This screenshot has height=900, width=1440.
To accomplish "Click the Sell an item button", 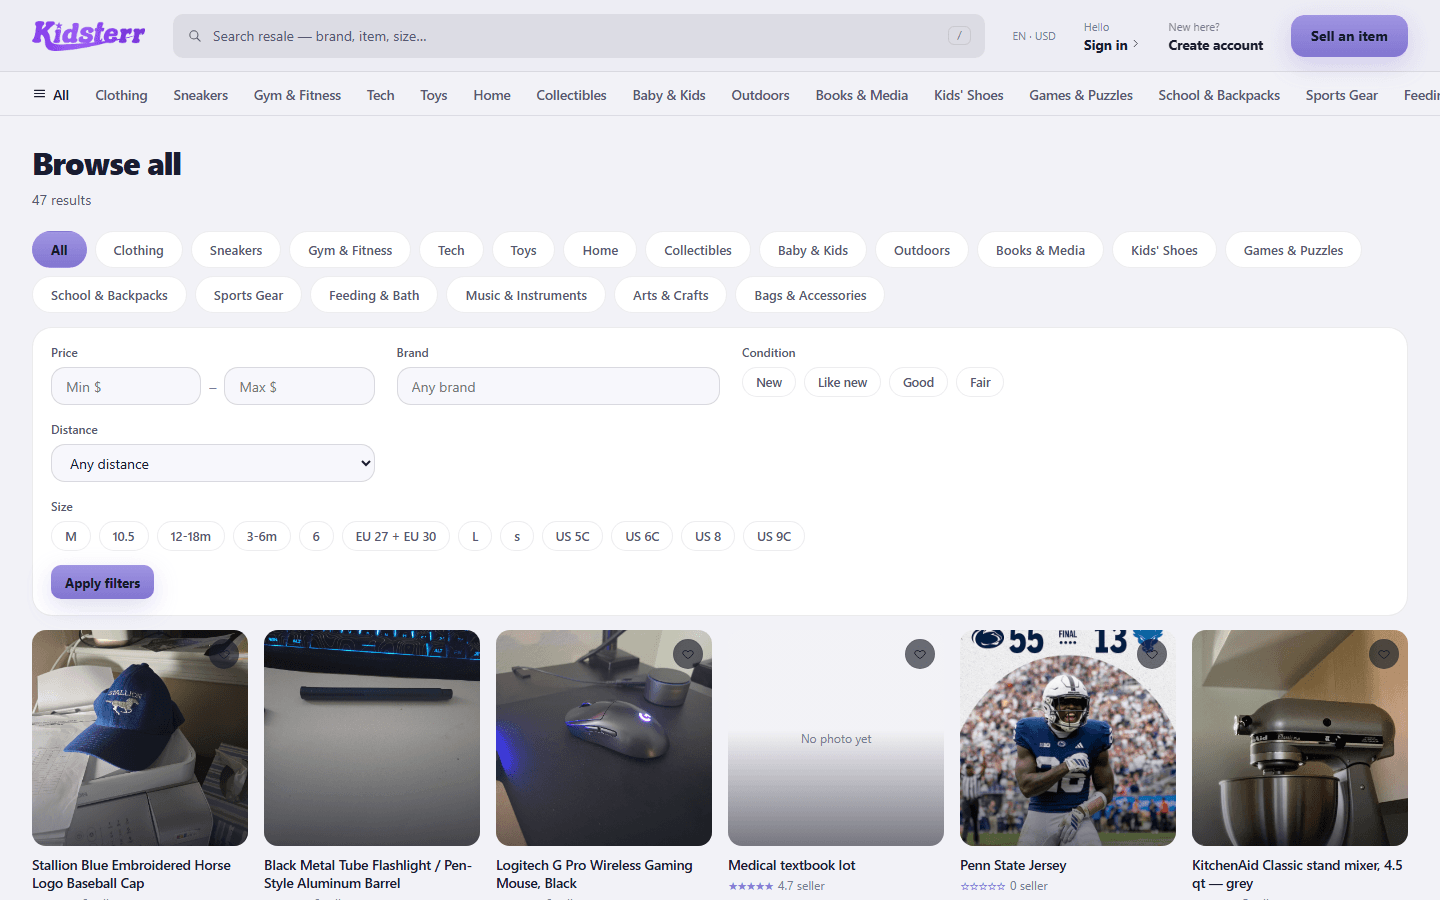I will pos(1349,36).
